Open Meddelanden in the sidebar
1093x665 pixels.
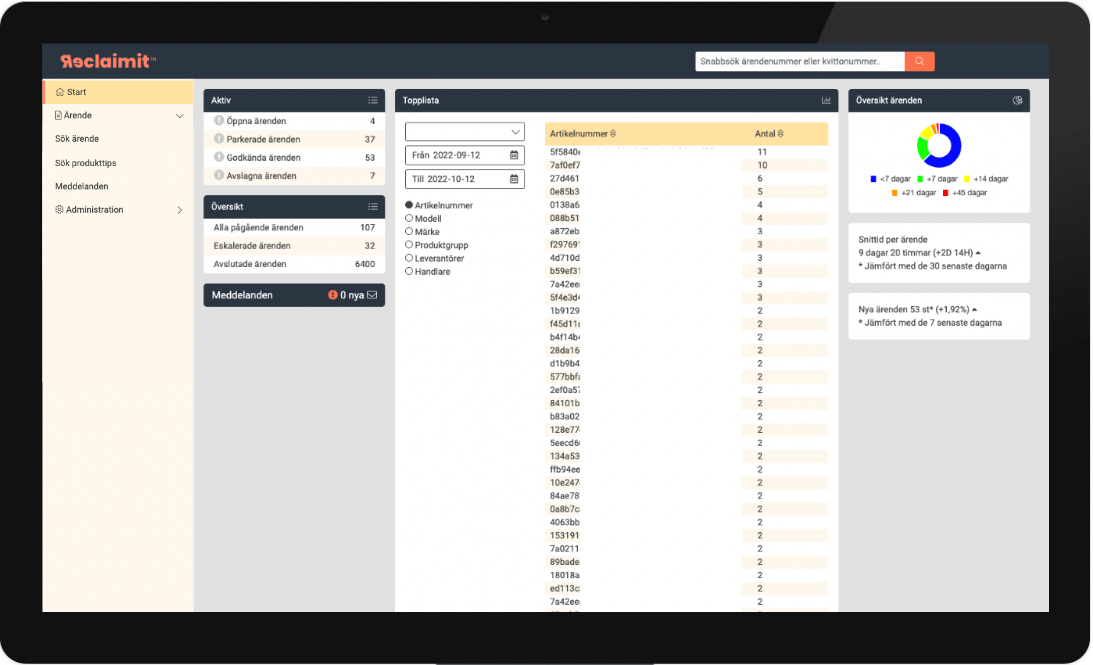82,186
